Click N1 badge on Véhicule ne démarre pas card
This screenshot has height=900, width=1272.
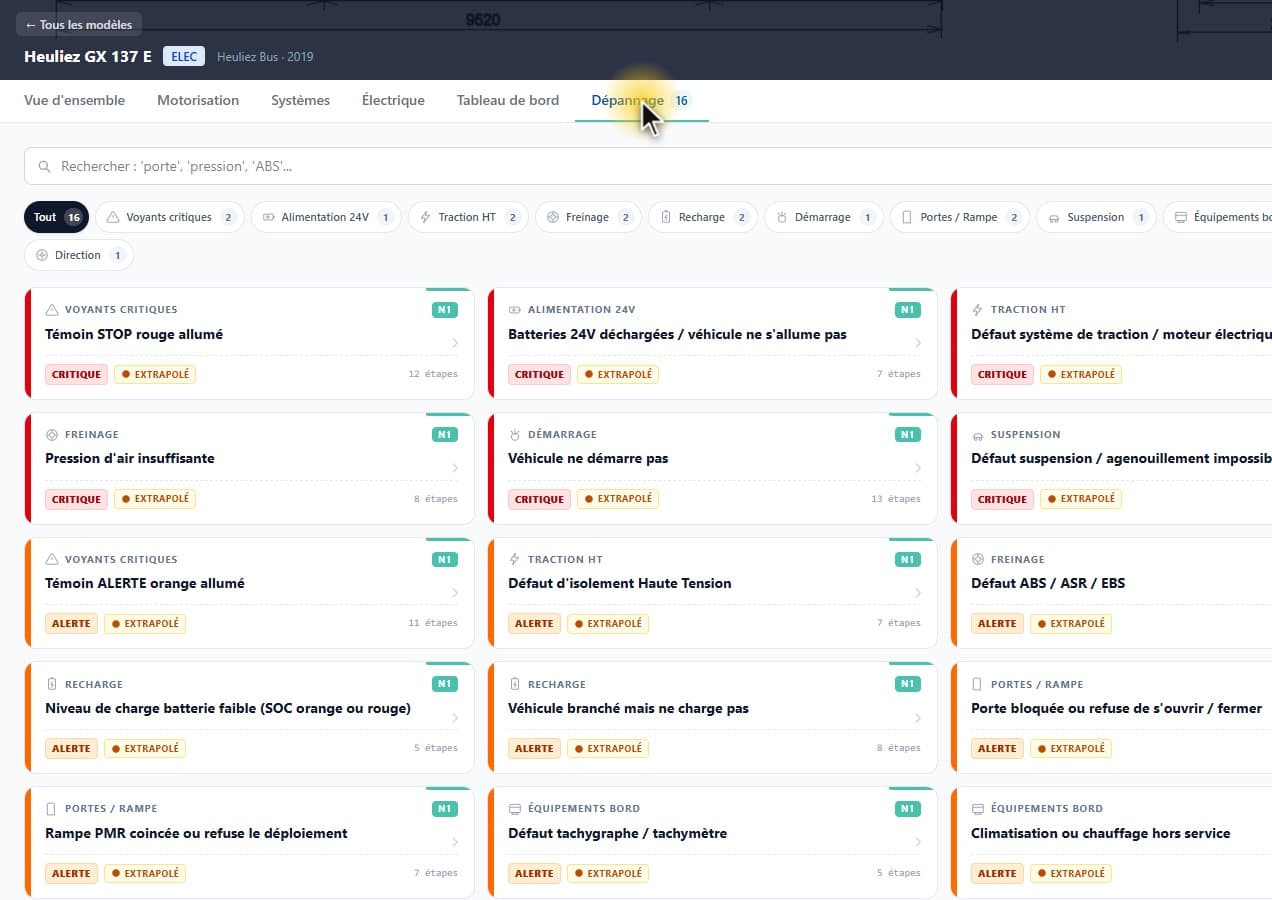[908, 435]
